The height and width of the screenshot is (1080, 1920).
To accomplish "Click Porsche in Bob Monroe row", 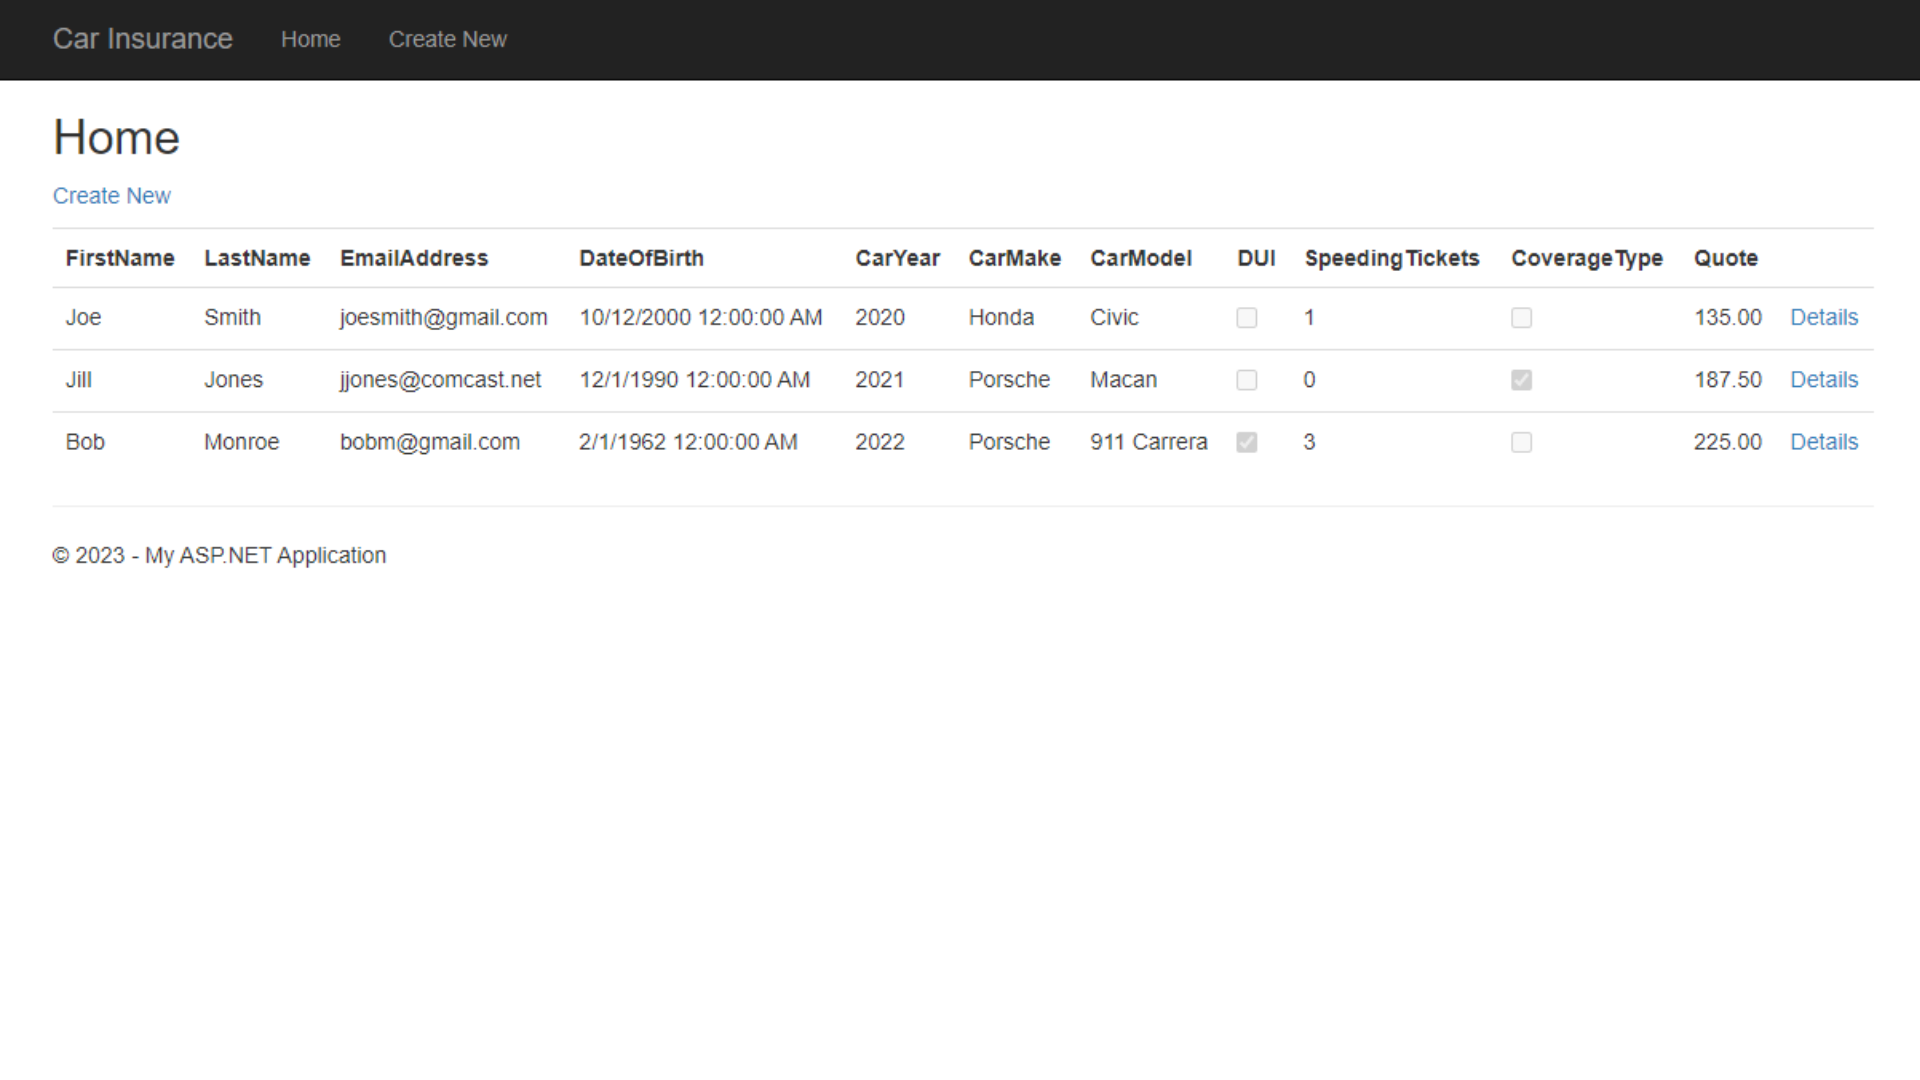I will 1009,442.
